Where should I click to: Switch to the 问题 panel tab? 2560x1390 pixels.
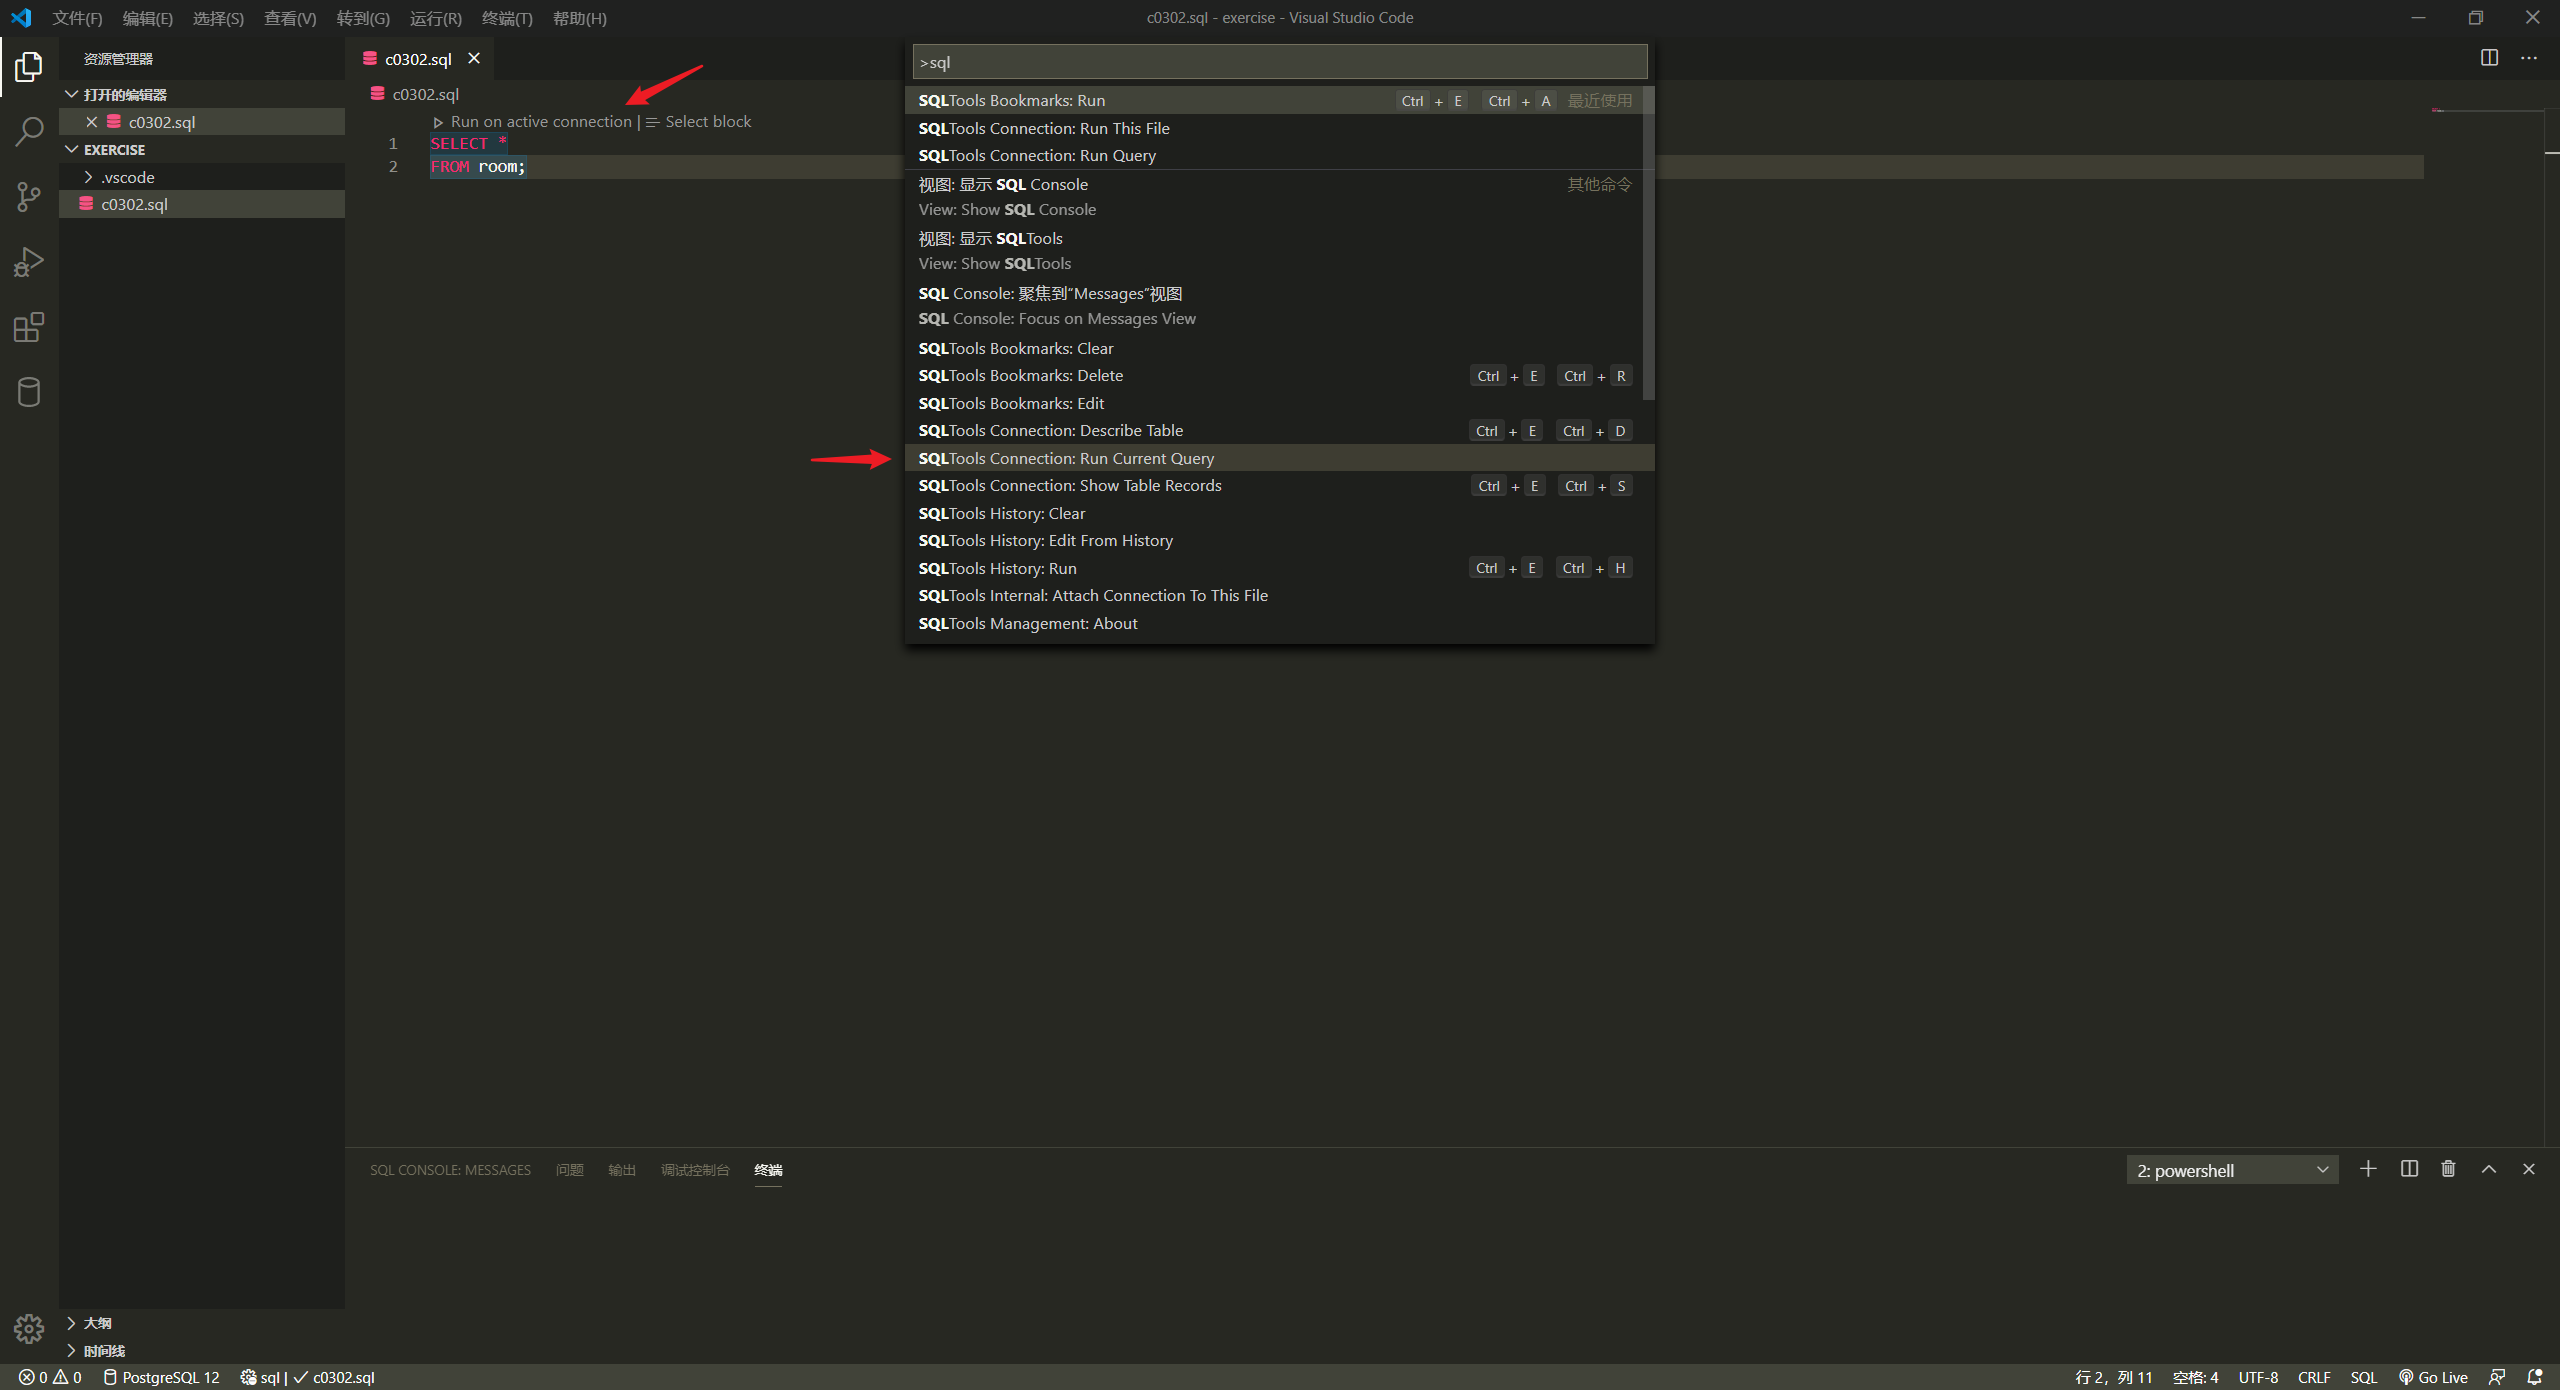tap(570, 1170)
